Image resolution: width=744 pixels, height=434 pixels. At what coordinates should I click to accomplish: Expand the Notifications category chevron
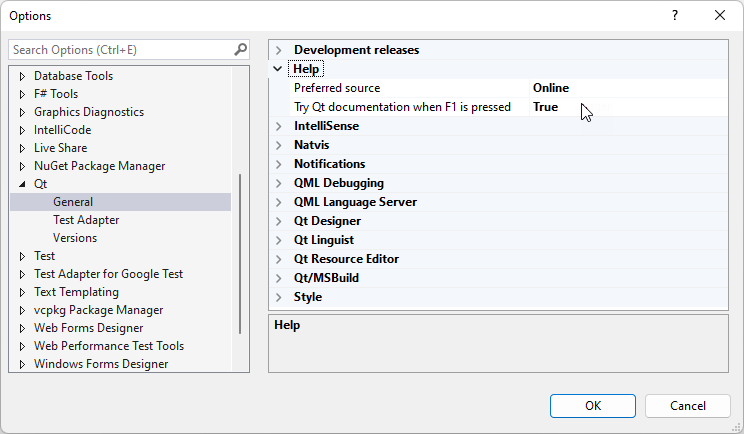pyautogui.click(x=279, y=164)
